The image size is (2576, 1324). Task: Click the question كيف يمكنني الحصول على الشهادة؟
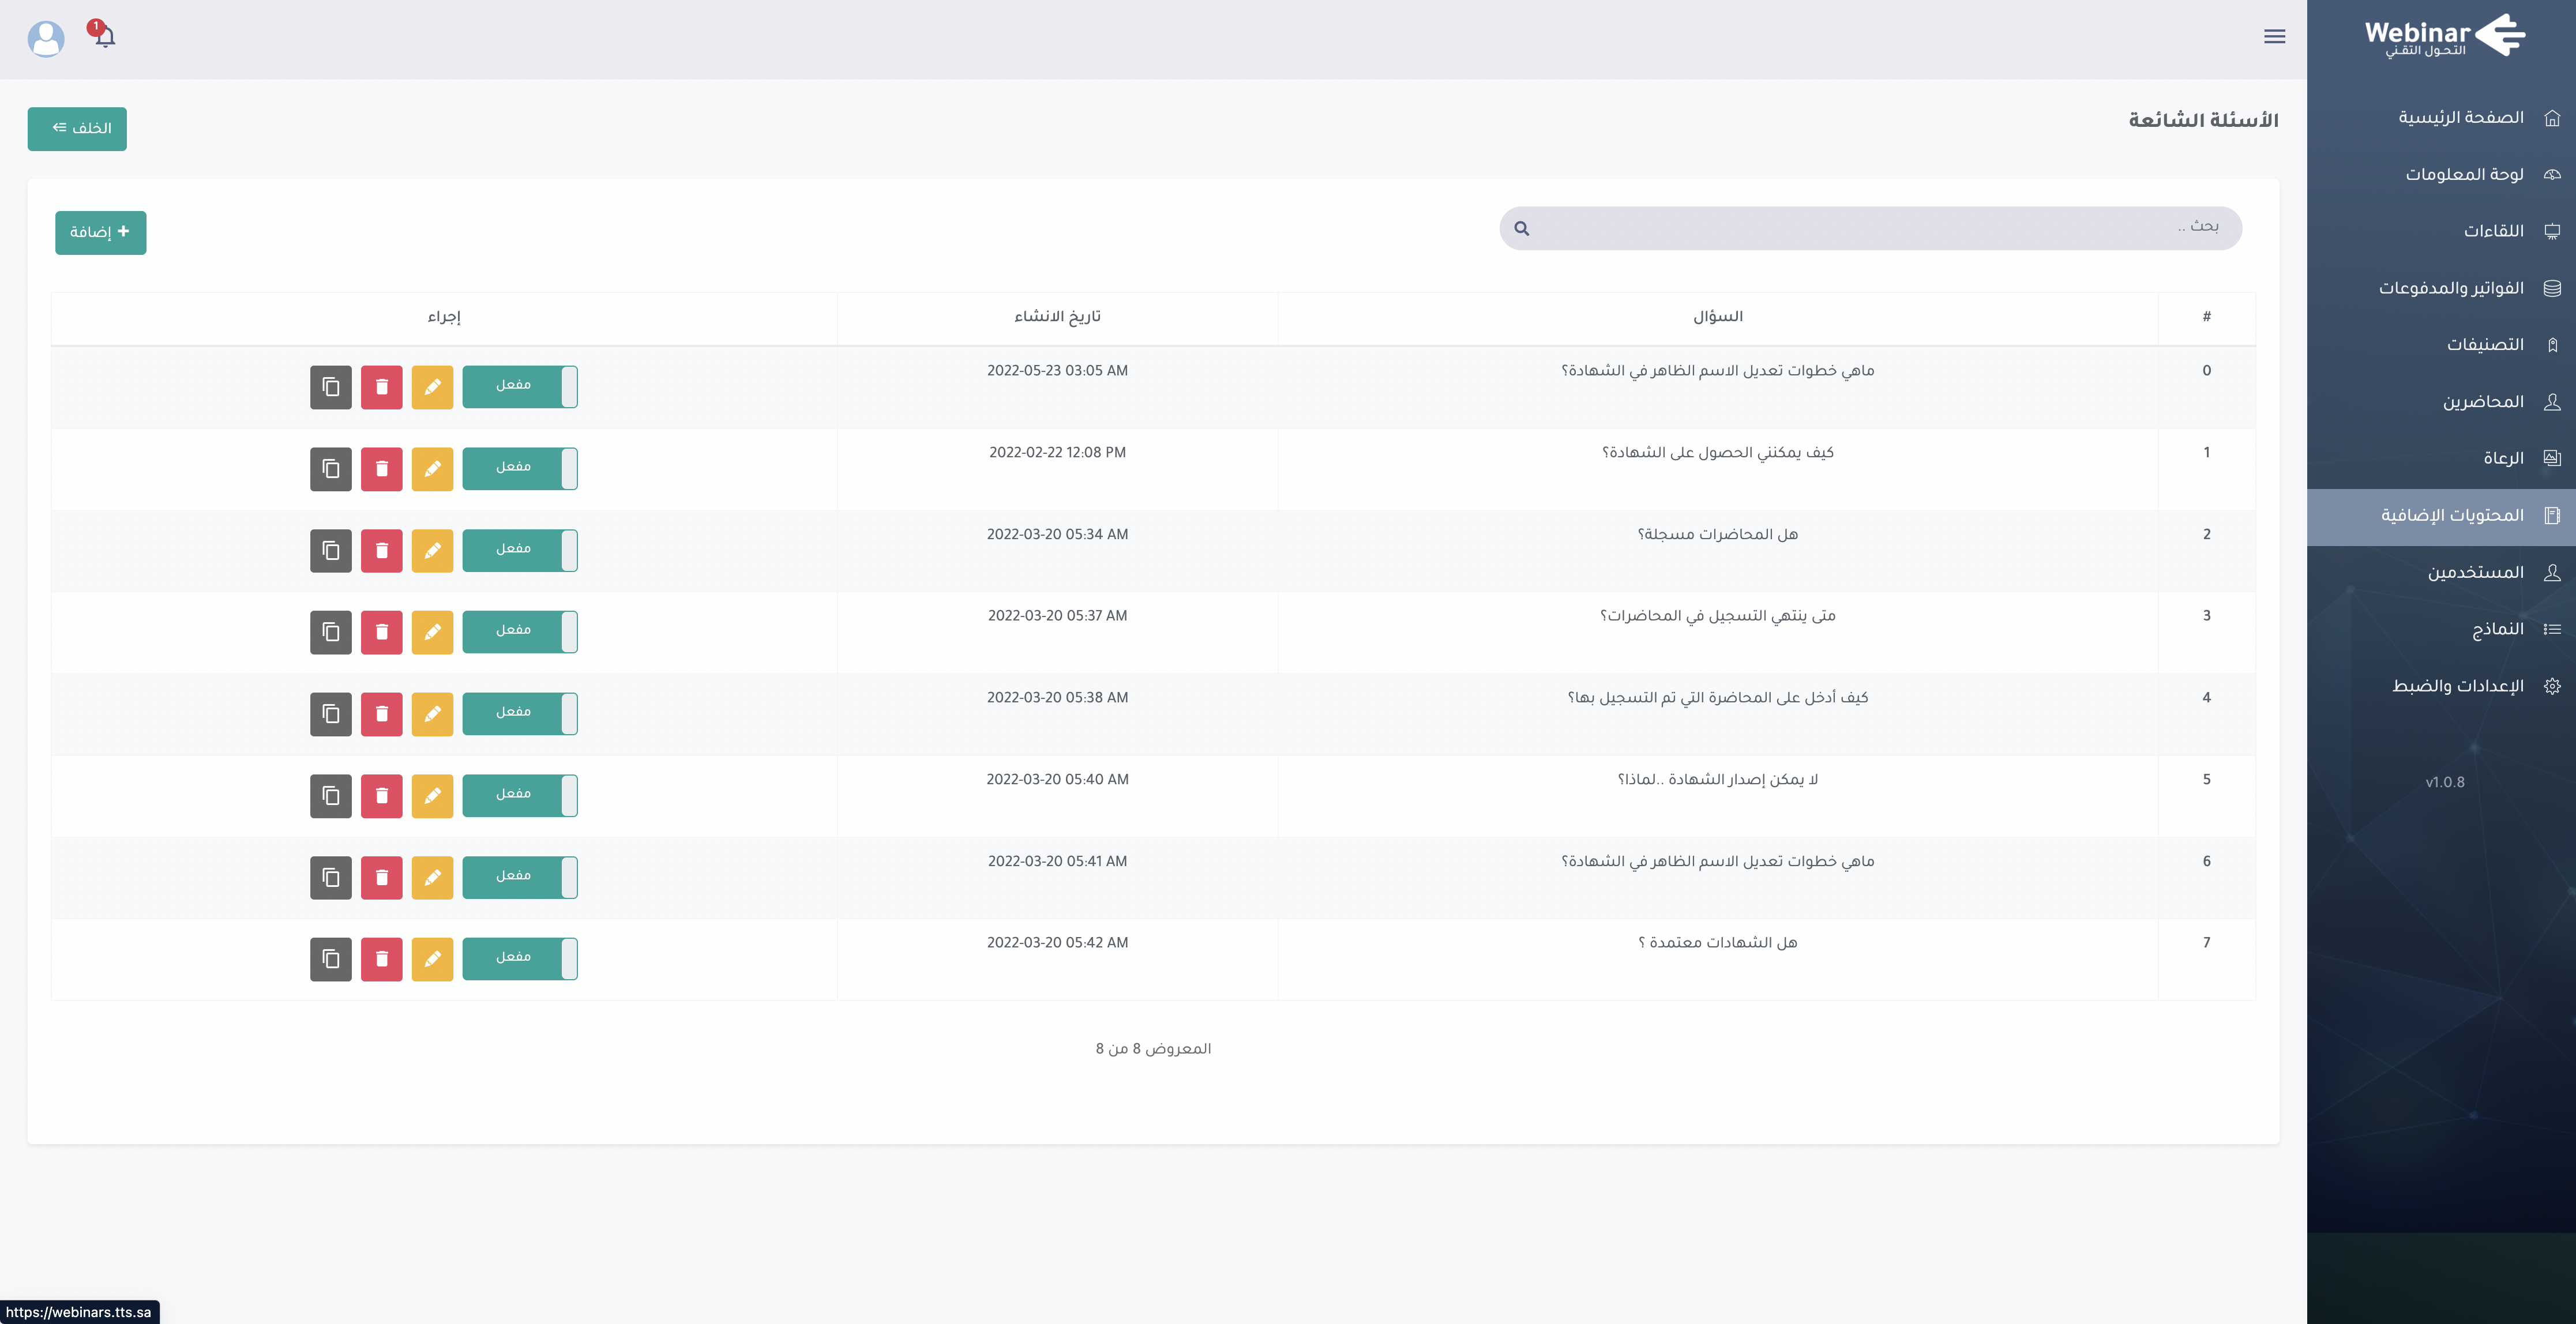point(1717,453)
